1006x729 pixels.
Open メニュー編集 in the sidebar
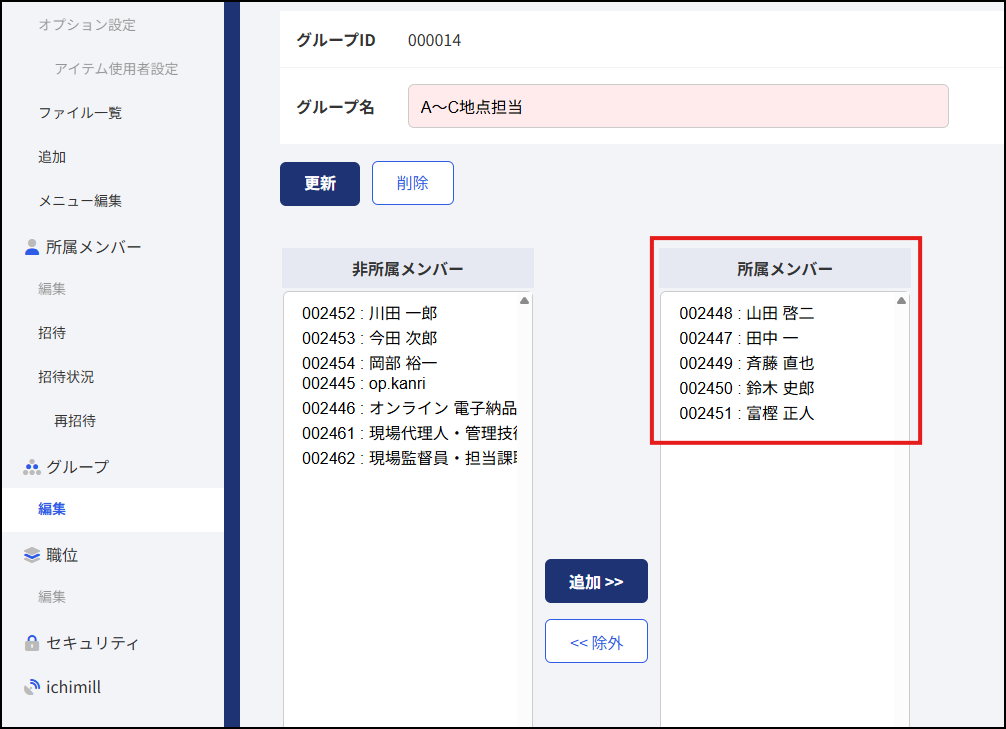[80, 201]
